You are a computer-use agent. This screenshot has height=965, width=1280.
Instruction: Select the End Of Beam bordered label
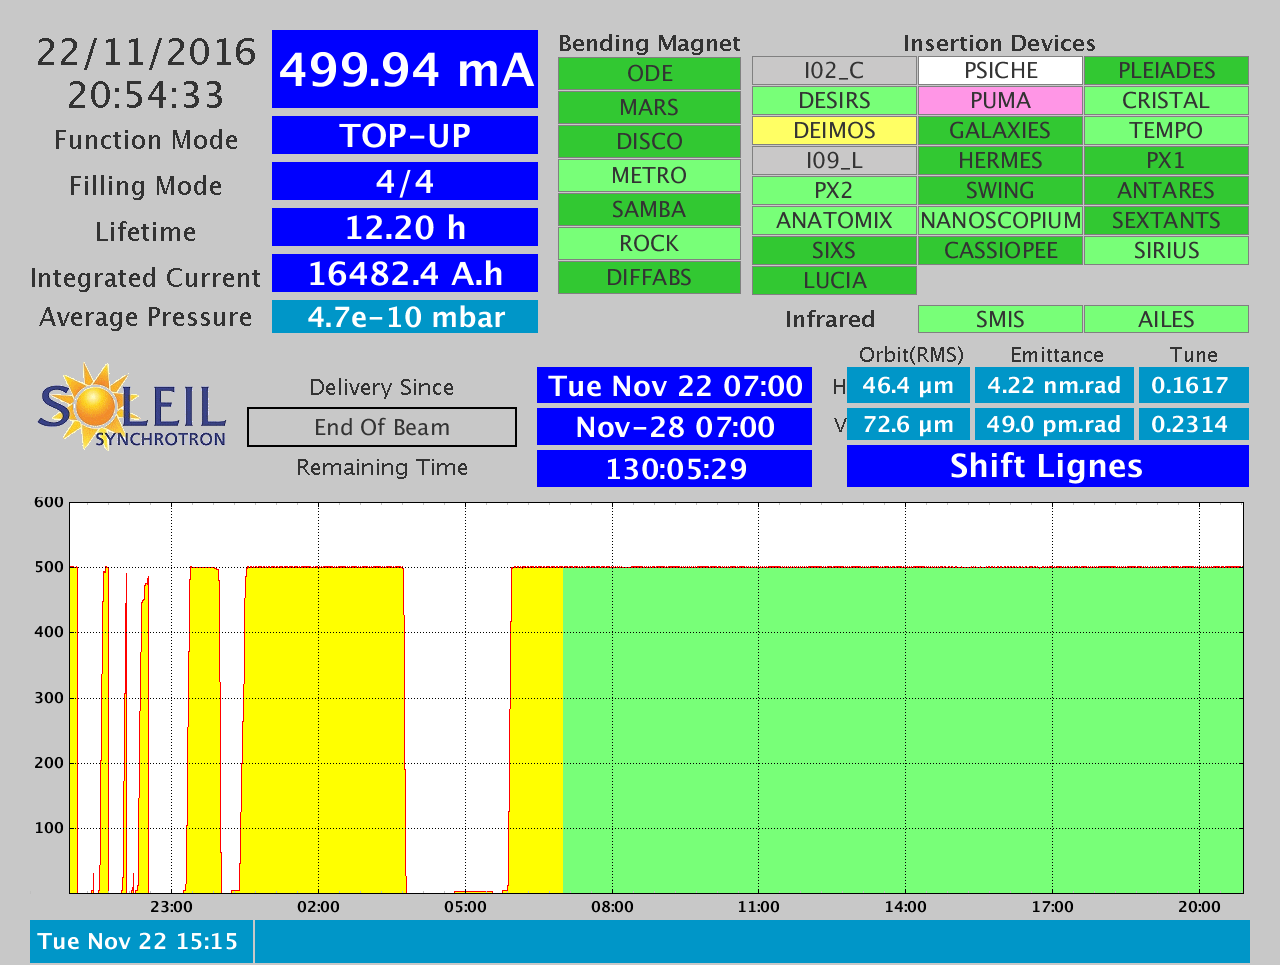point(382,427)
